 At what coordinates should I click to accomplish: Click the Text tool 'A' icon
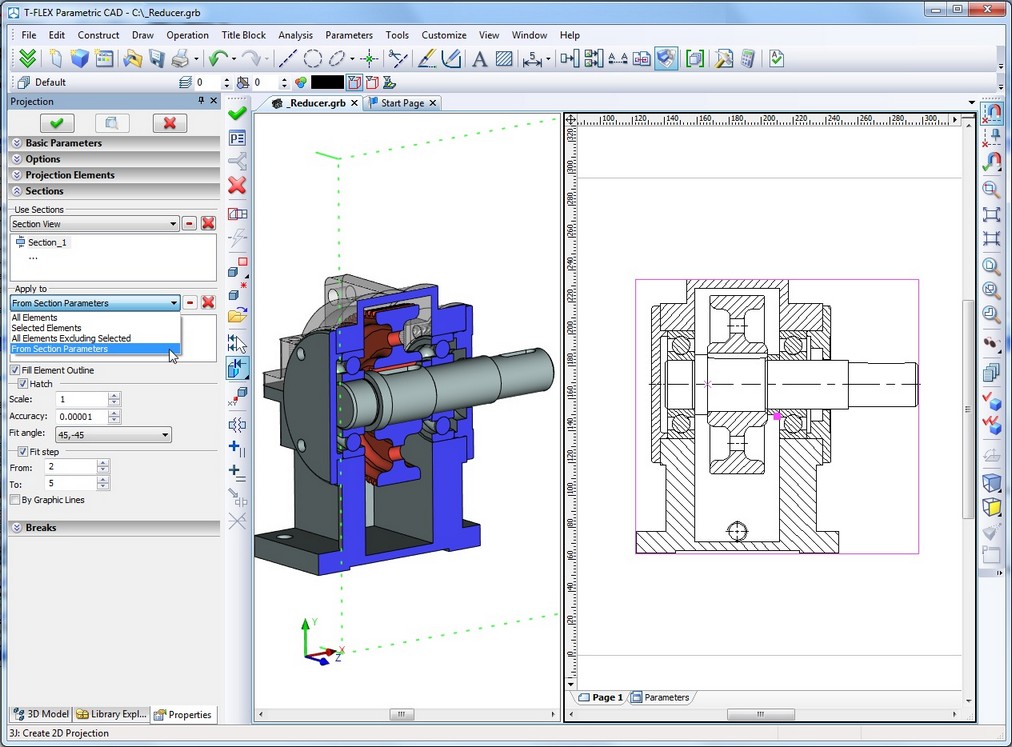(479, 59)
